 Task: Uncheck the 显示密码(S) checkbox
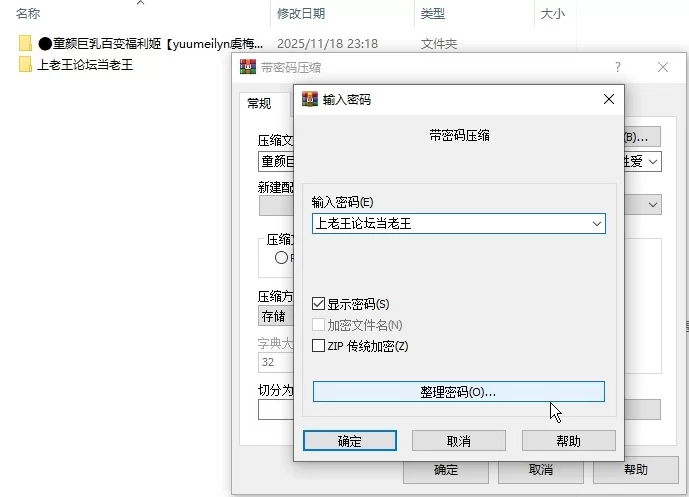point(318,304)
